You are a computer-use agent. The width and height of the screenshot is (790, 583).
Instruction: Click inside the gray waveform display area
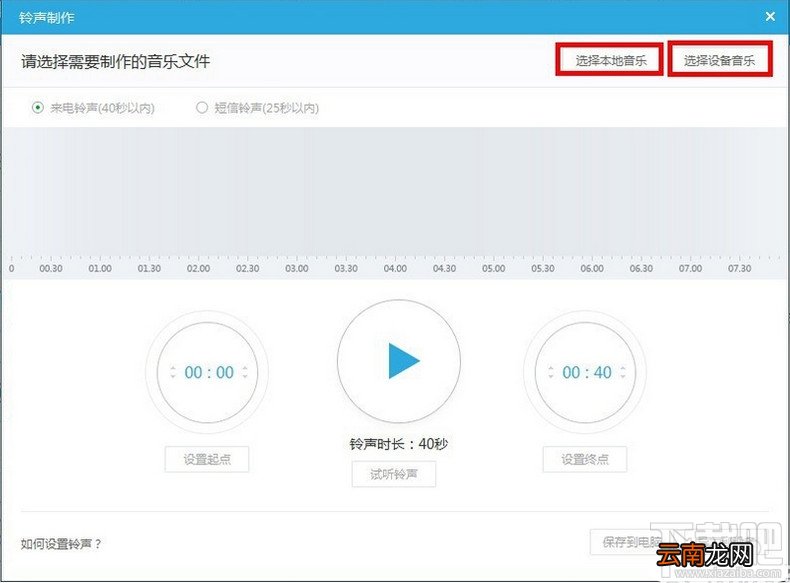pyautogui.click(x=395, y=191)
